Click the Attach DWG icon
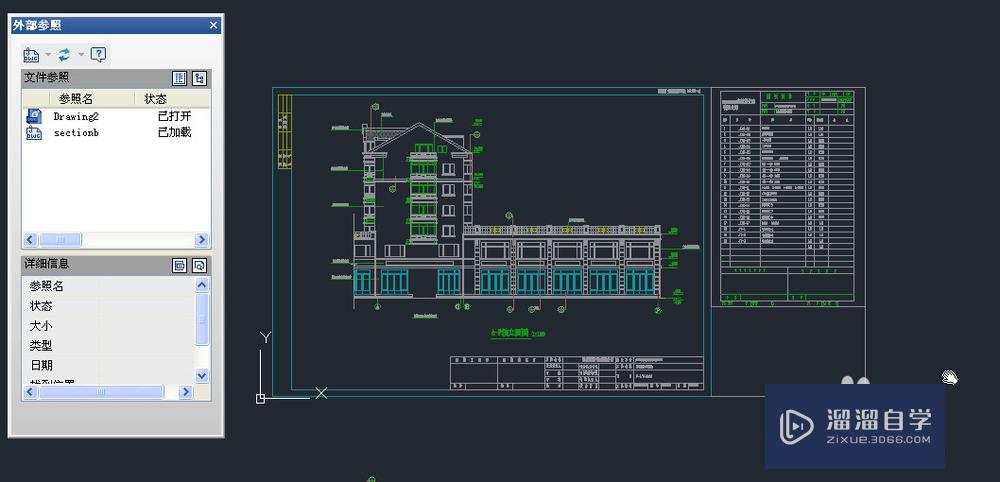The image size is (1000, 482). 31,55
